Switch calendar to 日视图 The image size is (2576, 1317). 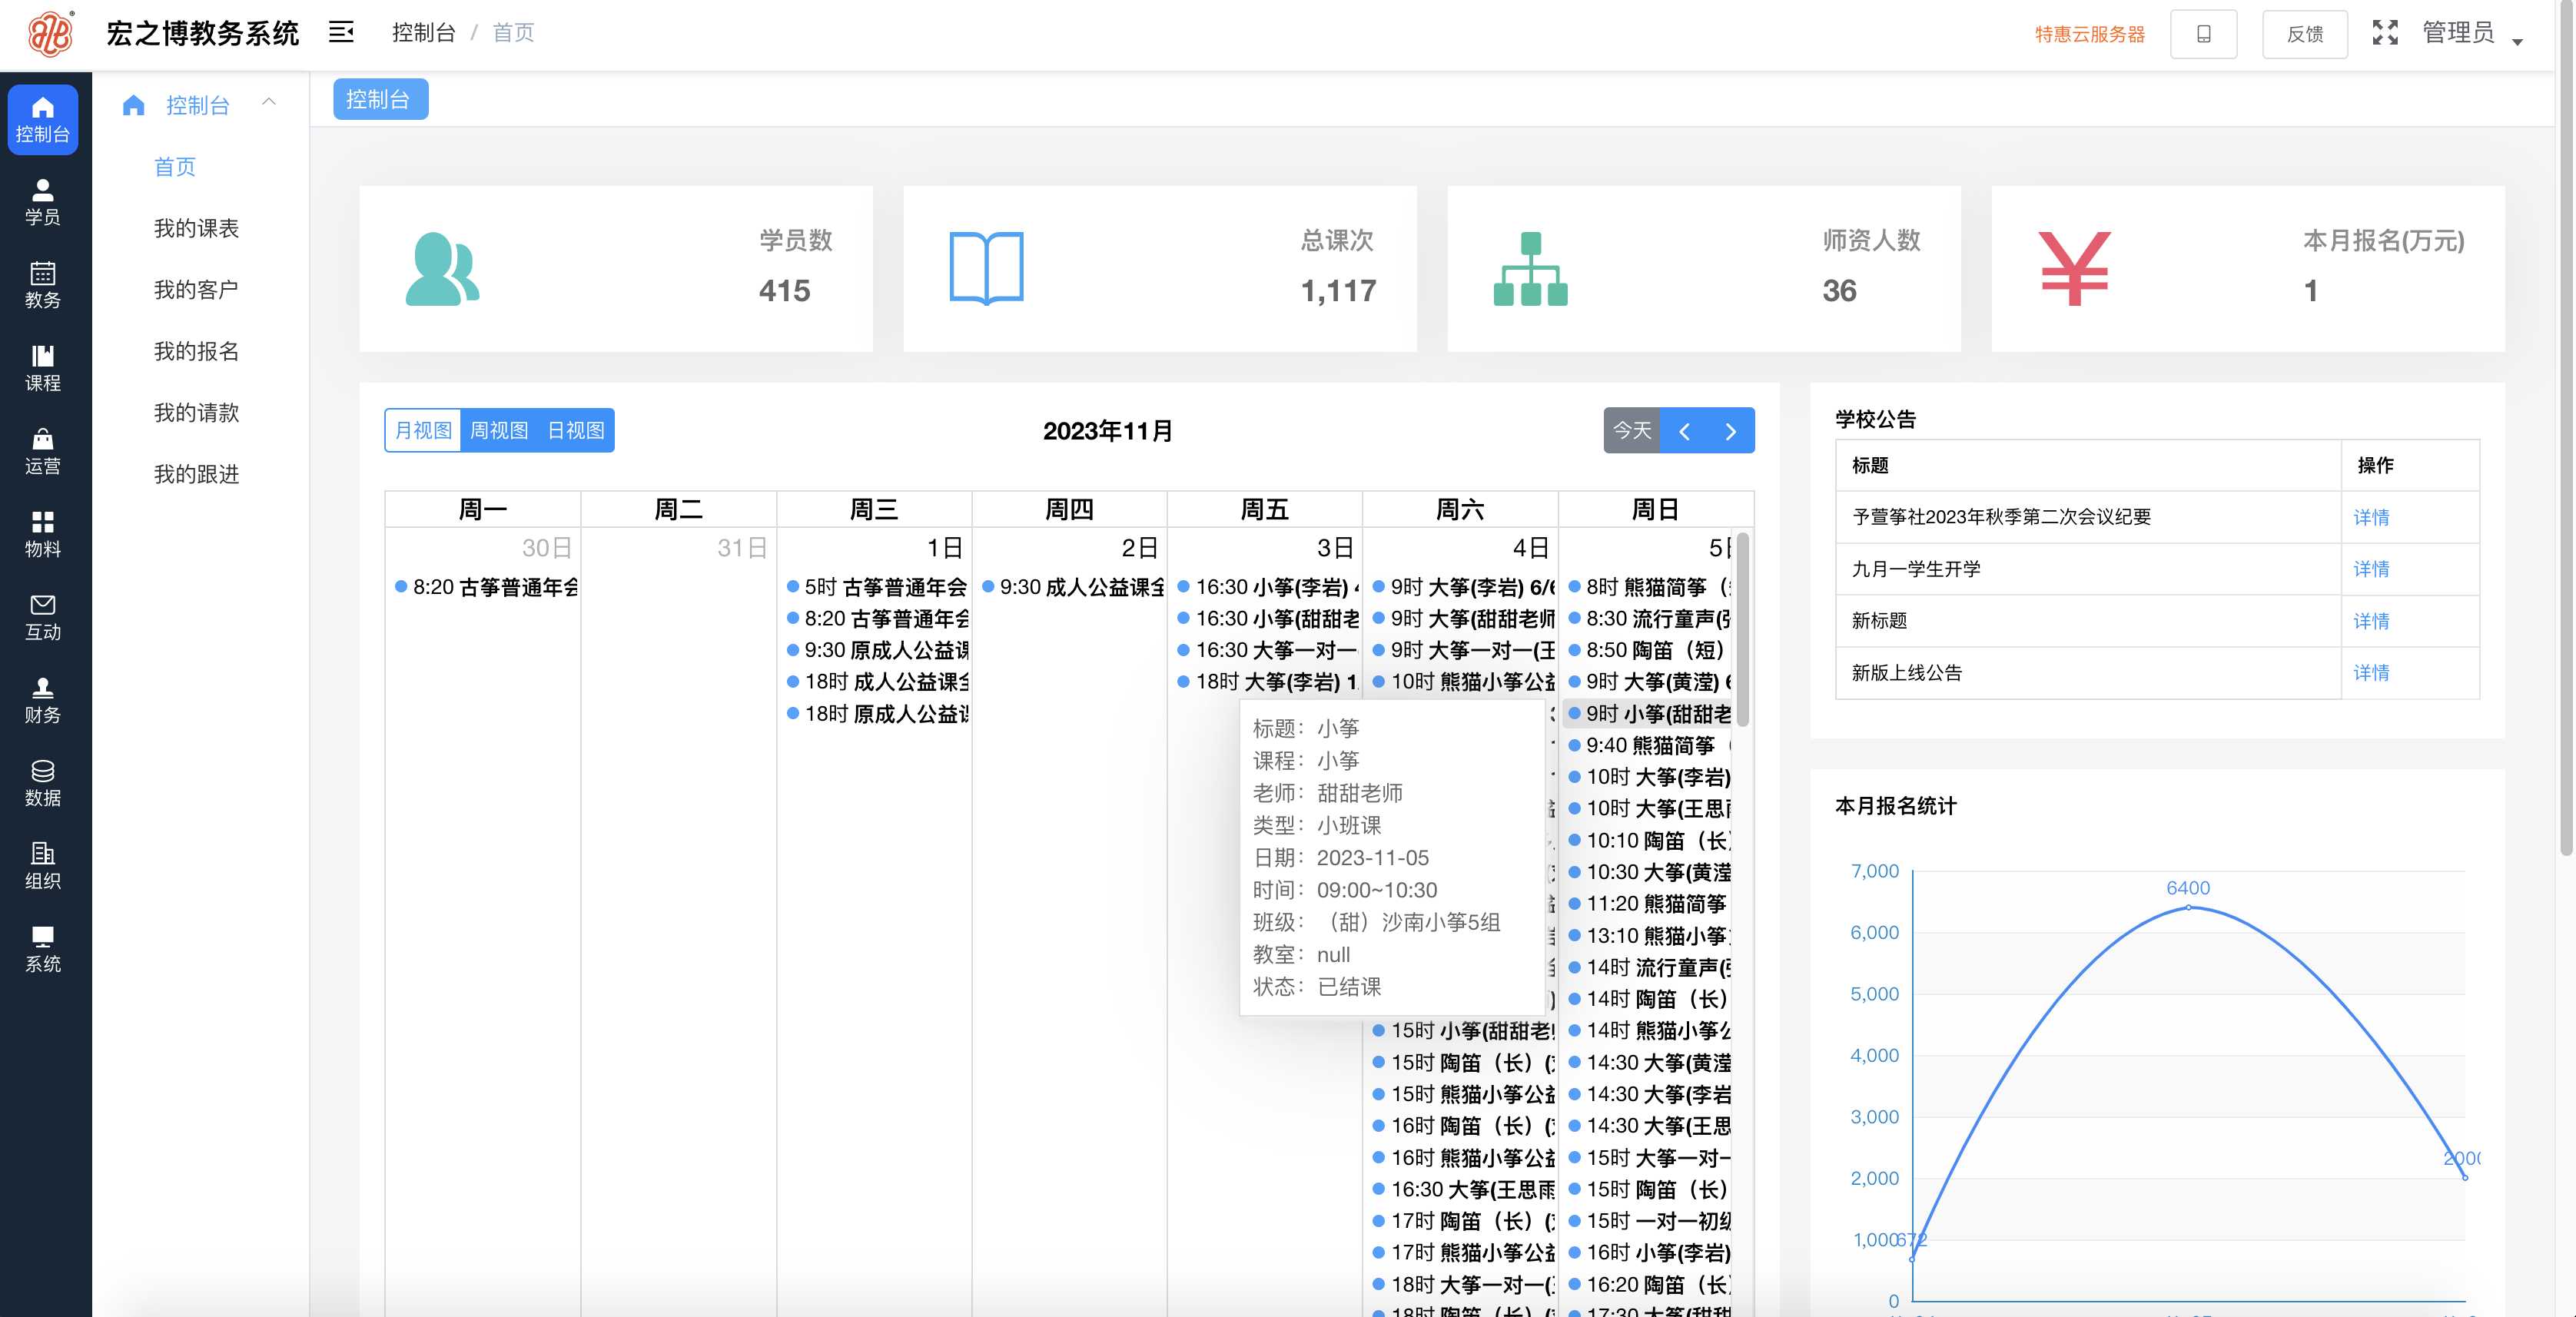576,430
